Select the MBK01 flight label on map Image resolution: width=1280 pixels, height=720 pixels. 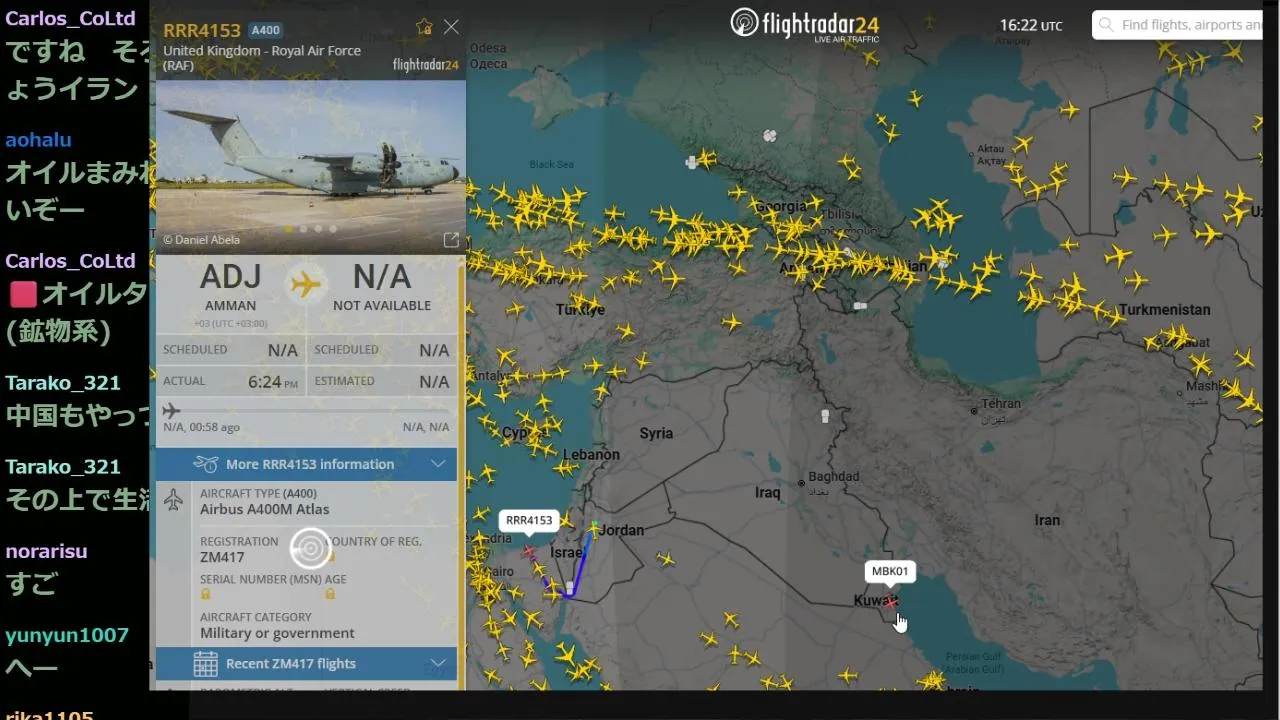pos(890,572)
